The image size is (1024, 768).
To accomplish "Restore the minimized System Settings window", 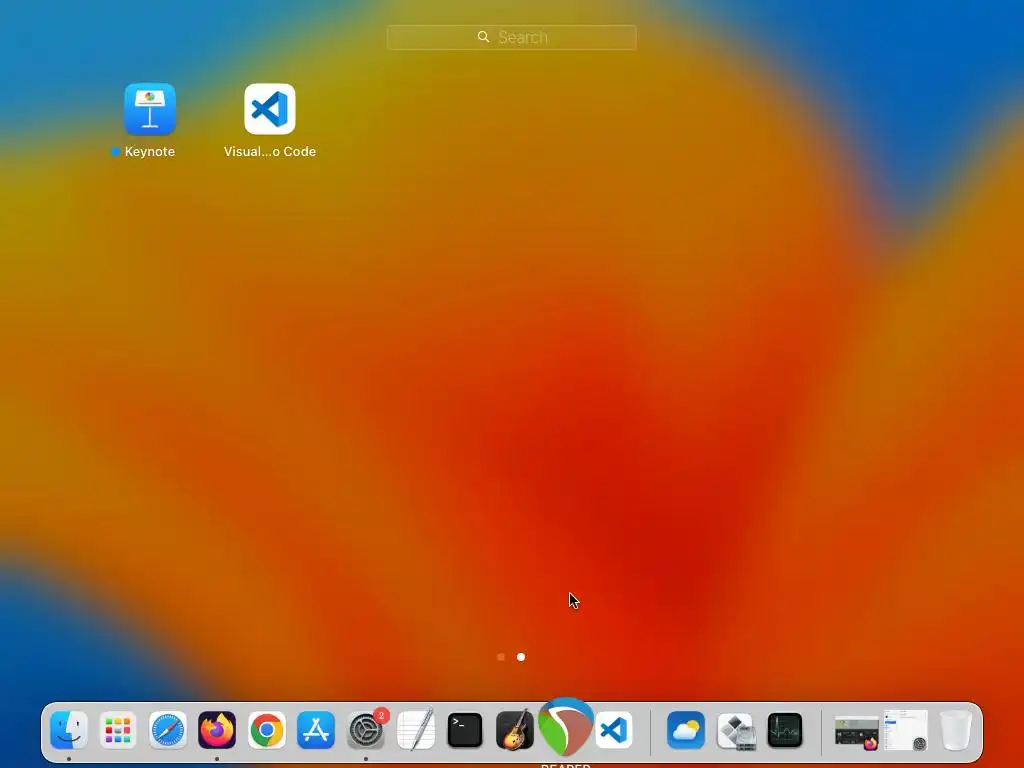I will click(906, 730).
